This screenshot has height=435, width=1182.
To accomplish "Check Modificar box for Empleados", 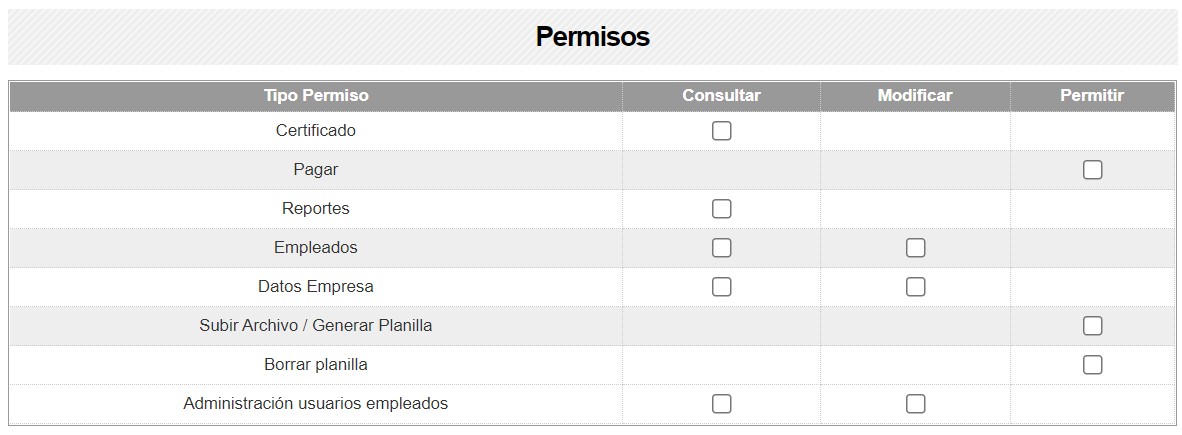I will [915, 248].
